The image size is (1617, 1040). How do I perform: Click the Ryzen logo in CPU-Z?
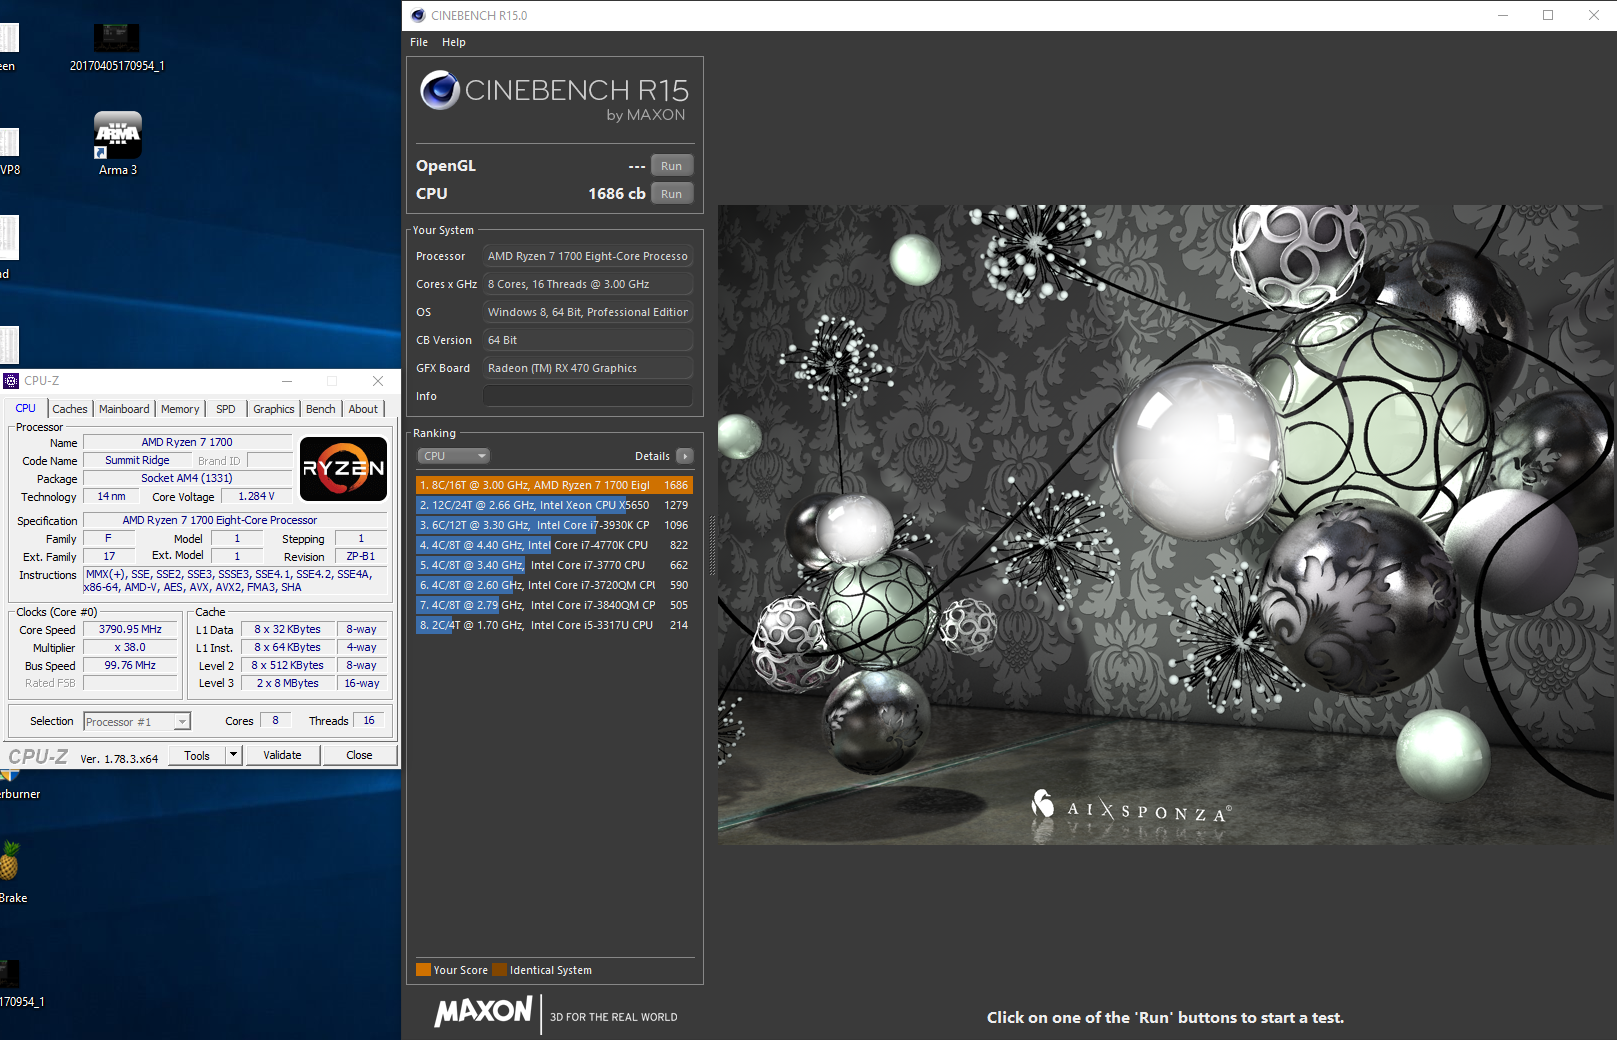(343, 468)
